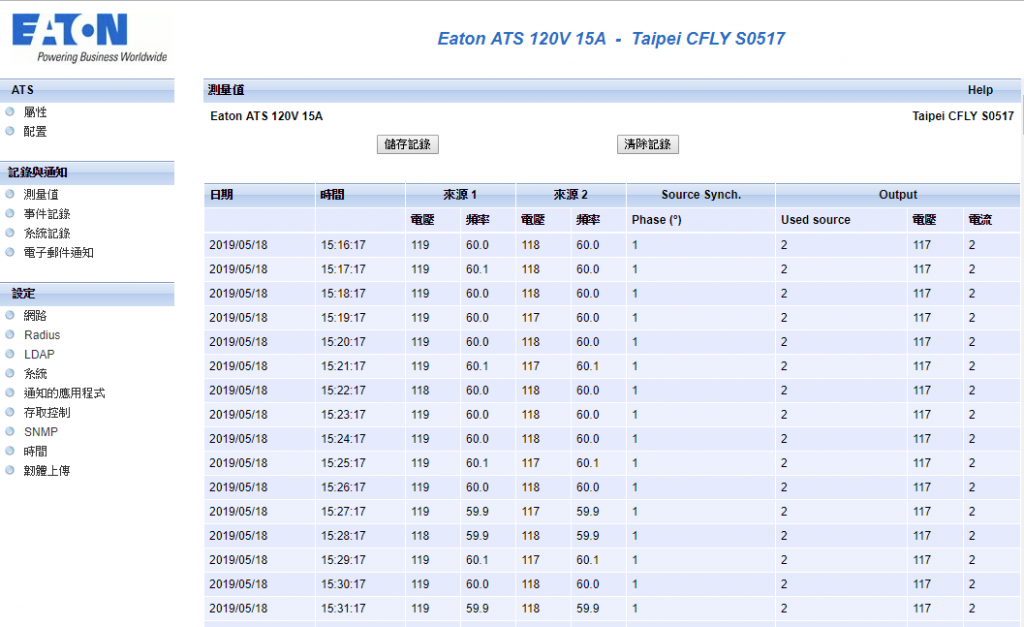This screenshot has height=627, width=1024.
Task: Click the time cell 15:17:17
Action: point(344,269)
